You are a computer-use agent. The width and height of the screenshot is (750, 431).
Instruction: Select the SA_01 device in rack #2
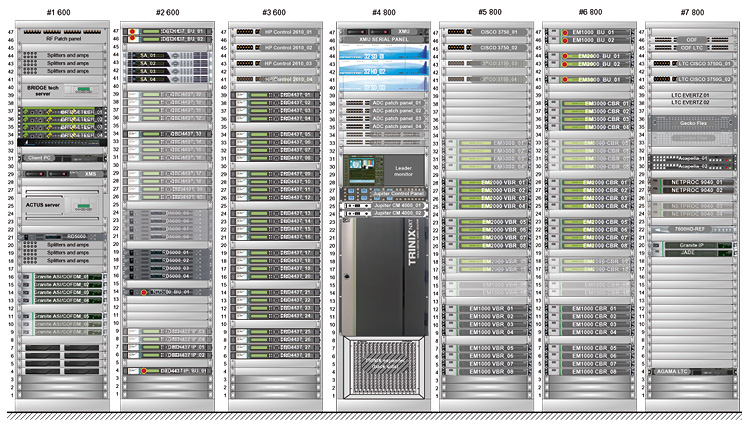click(167, 55)
